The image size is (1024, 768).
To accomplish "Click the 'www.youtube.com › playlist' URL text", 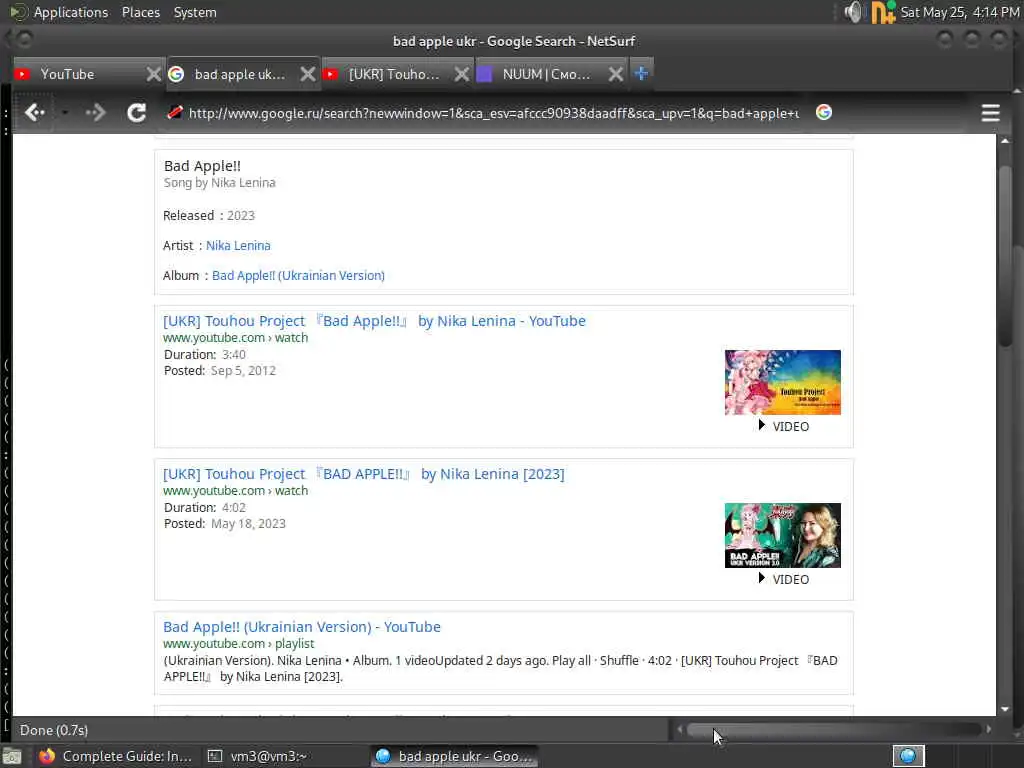I will tap(238, 643).
